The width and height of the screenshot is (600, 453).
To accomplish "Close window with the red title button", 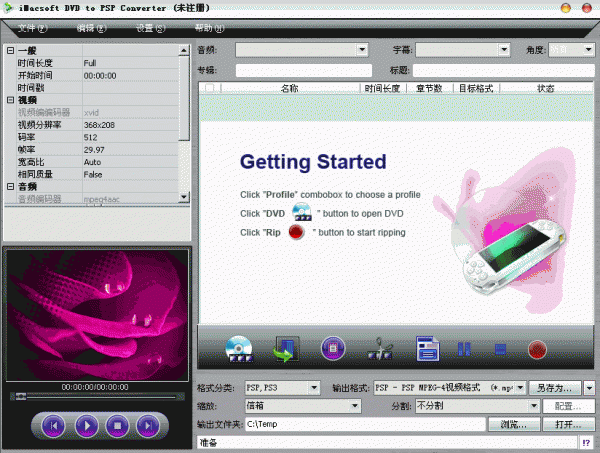I will (x=587, y=8).
